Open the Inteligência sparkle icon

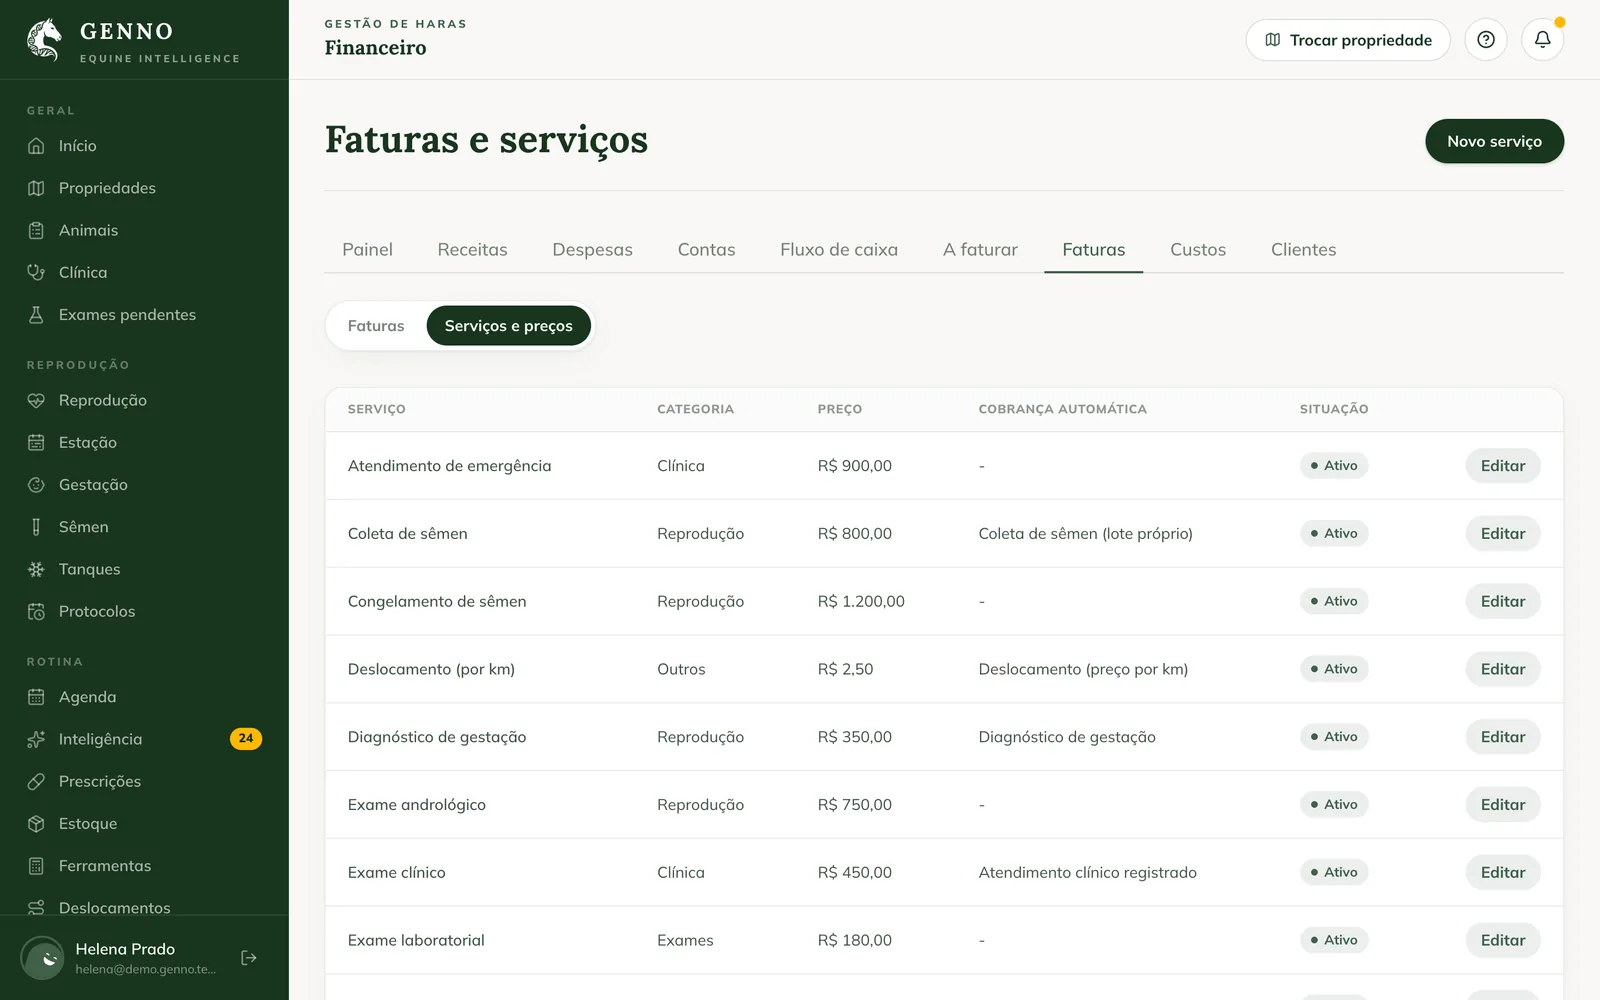[x=36, y=739]
